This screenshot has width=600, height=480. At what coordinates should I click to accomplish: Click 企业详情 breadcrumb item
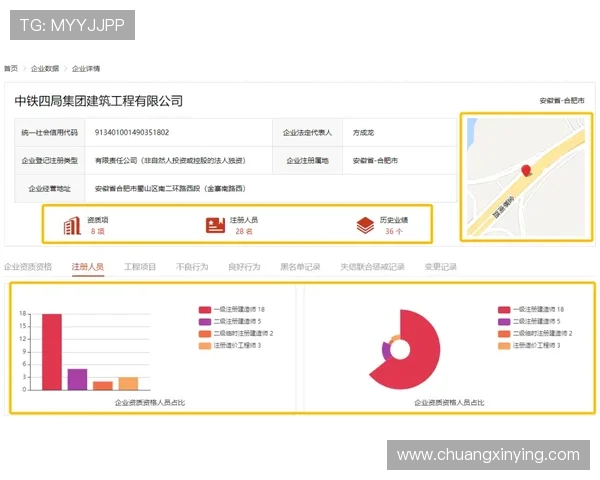coord(86,69)
